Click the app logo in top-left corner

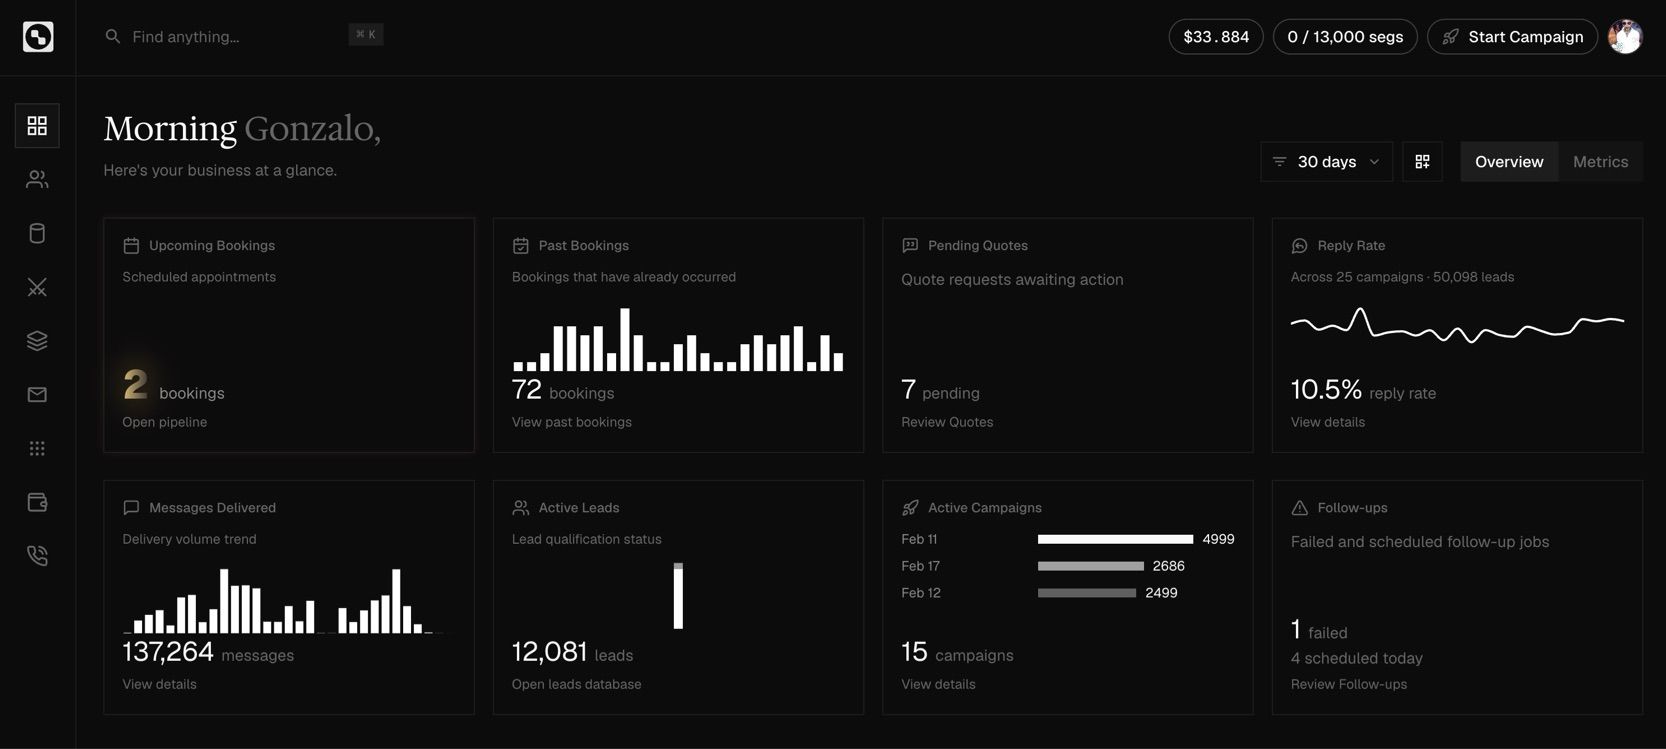38,37
